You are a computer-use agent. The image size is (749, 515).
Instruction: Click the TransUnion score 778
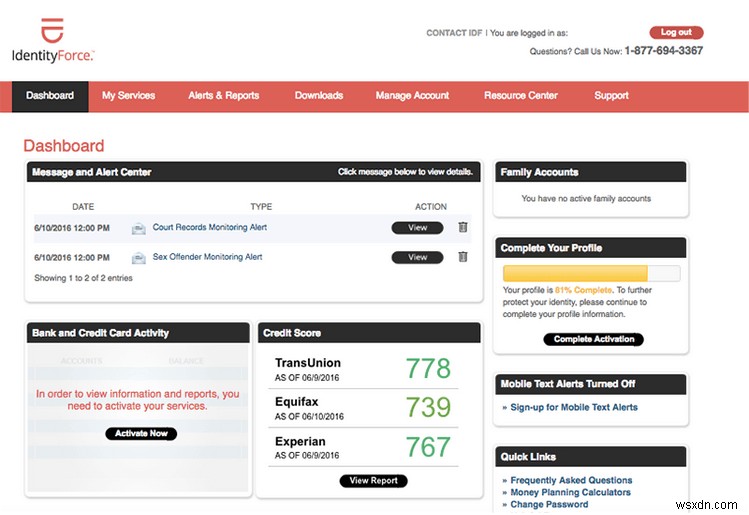pos(428,368)
